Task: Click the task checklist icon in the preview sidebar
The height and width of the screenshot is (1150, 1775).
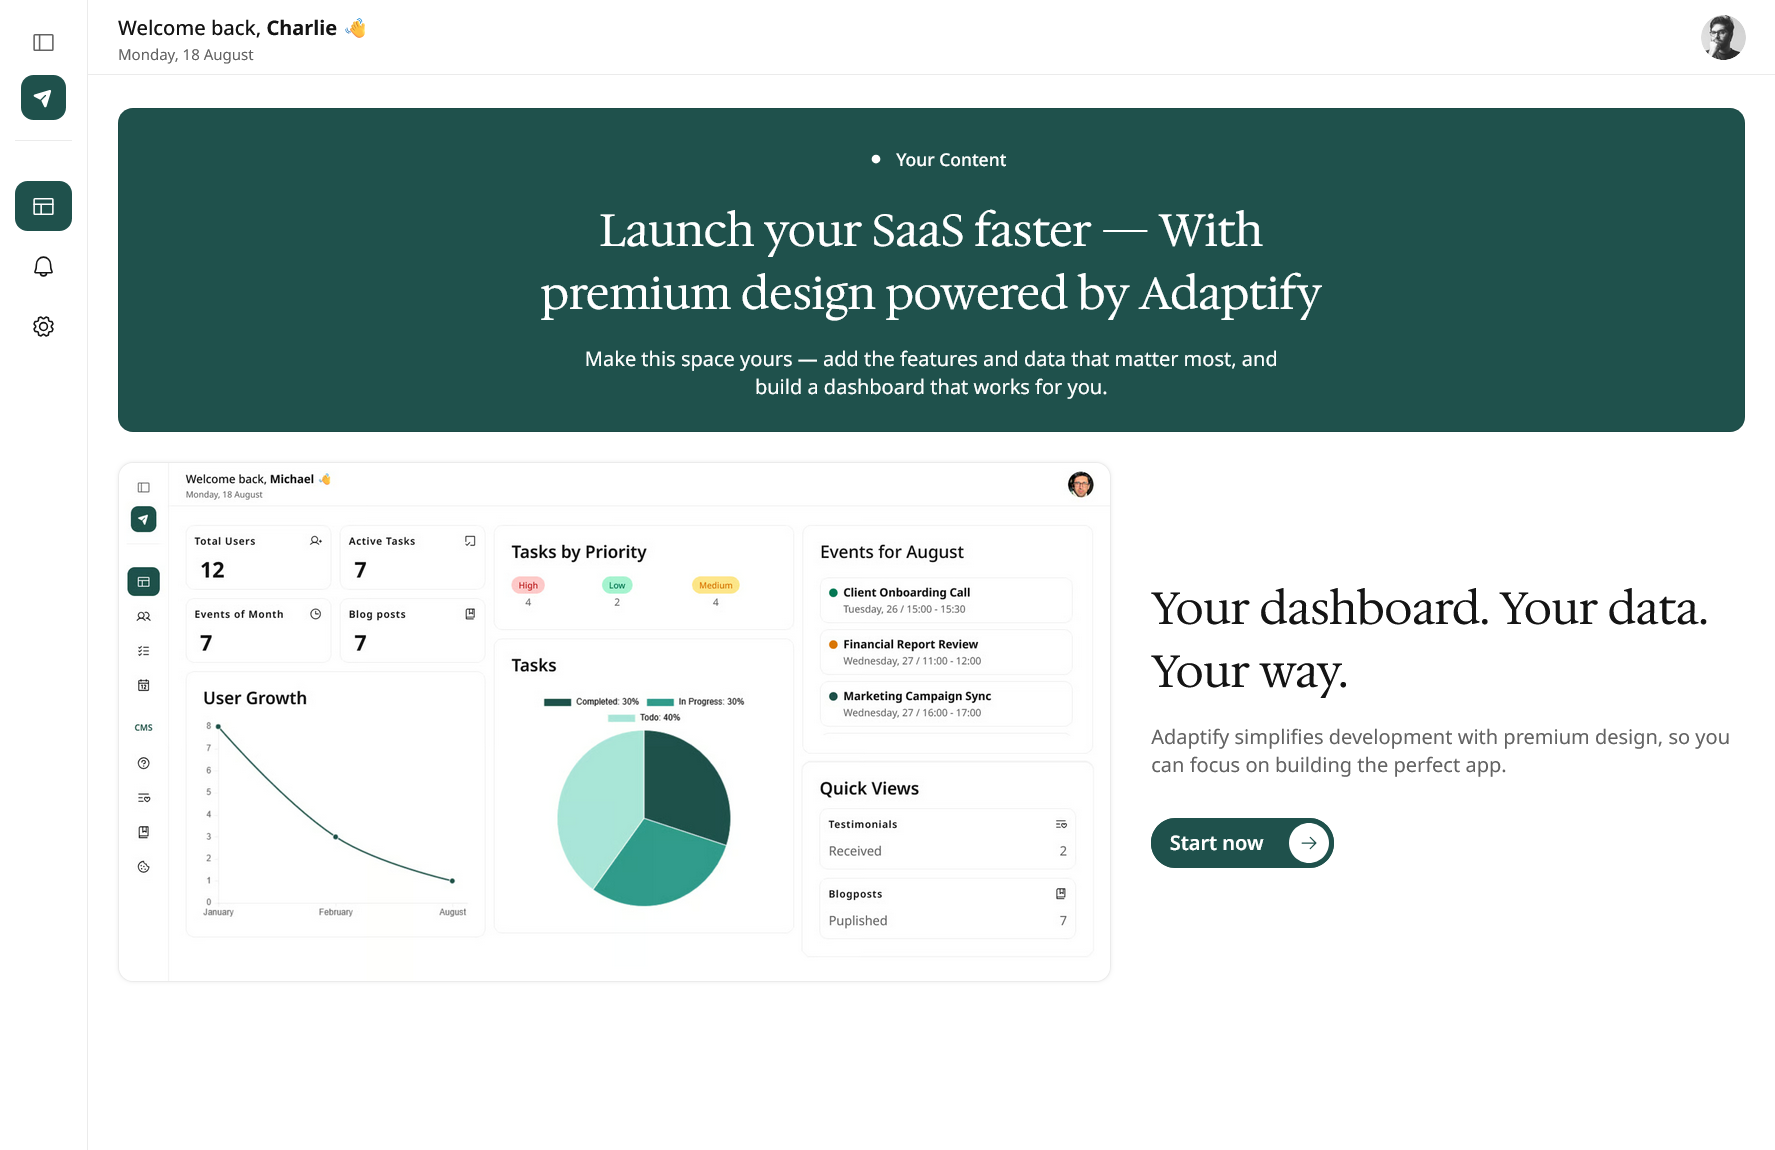Action: pos(144,651)
